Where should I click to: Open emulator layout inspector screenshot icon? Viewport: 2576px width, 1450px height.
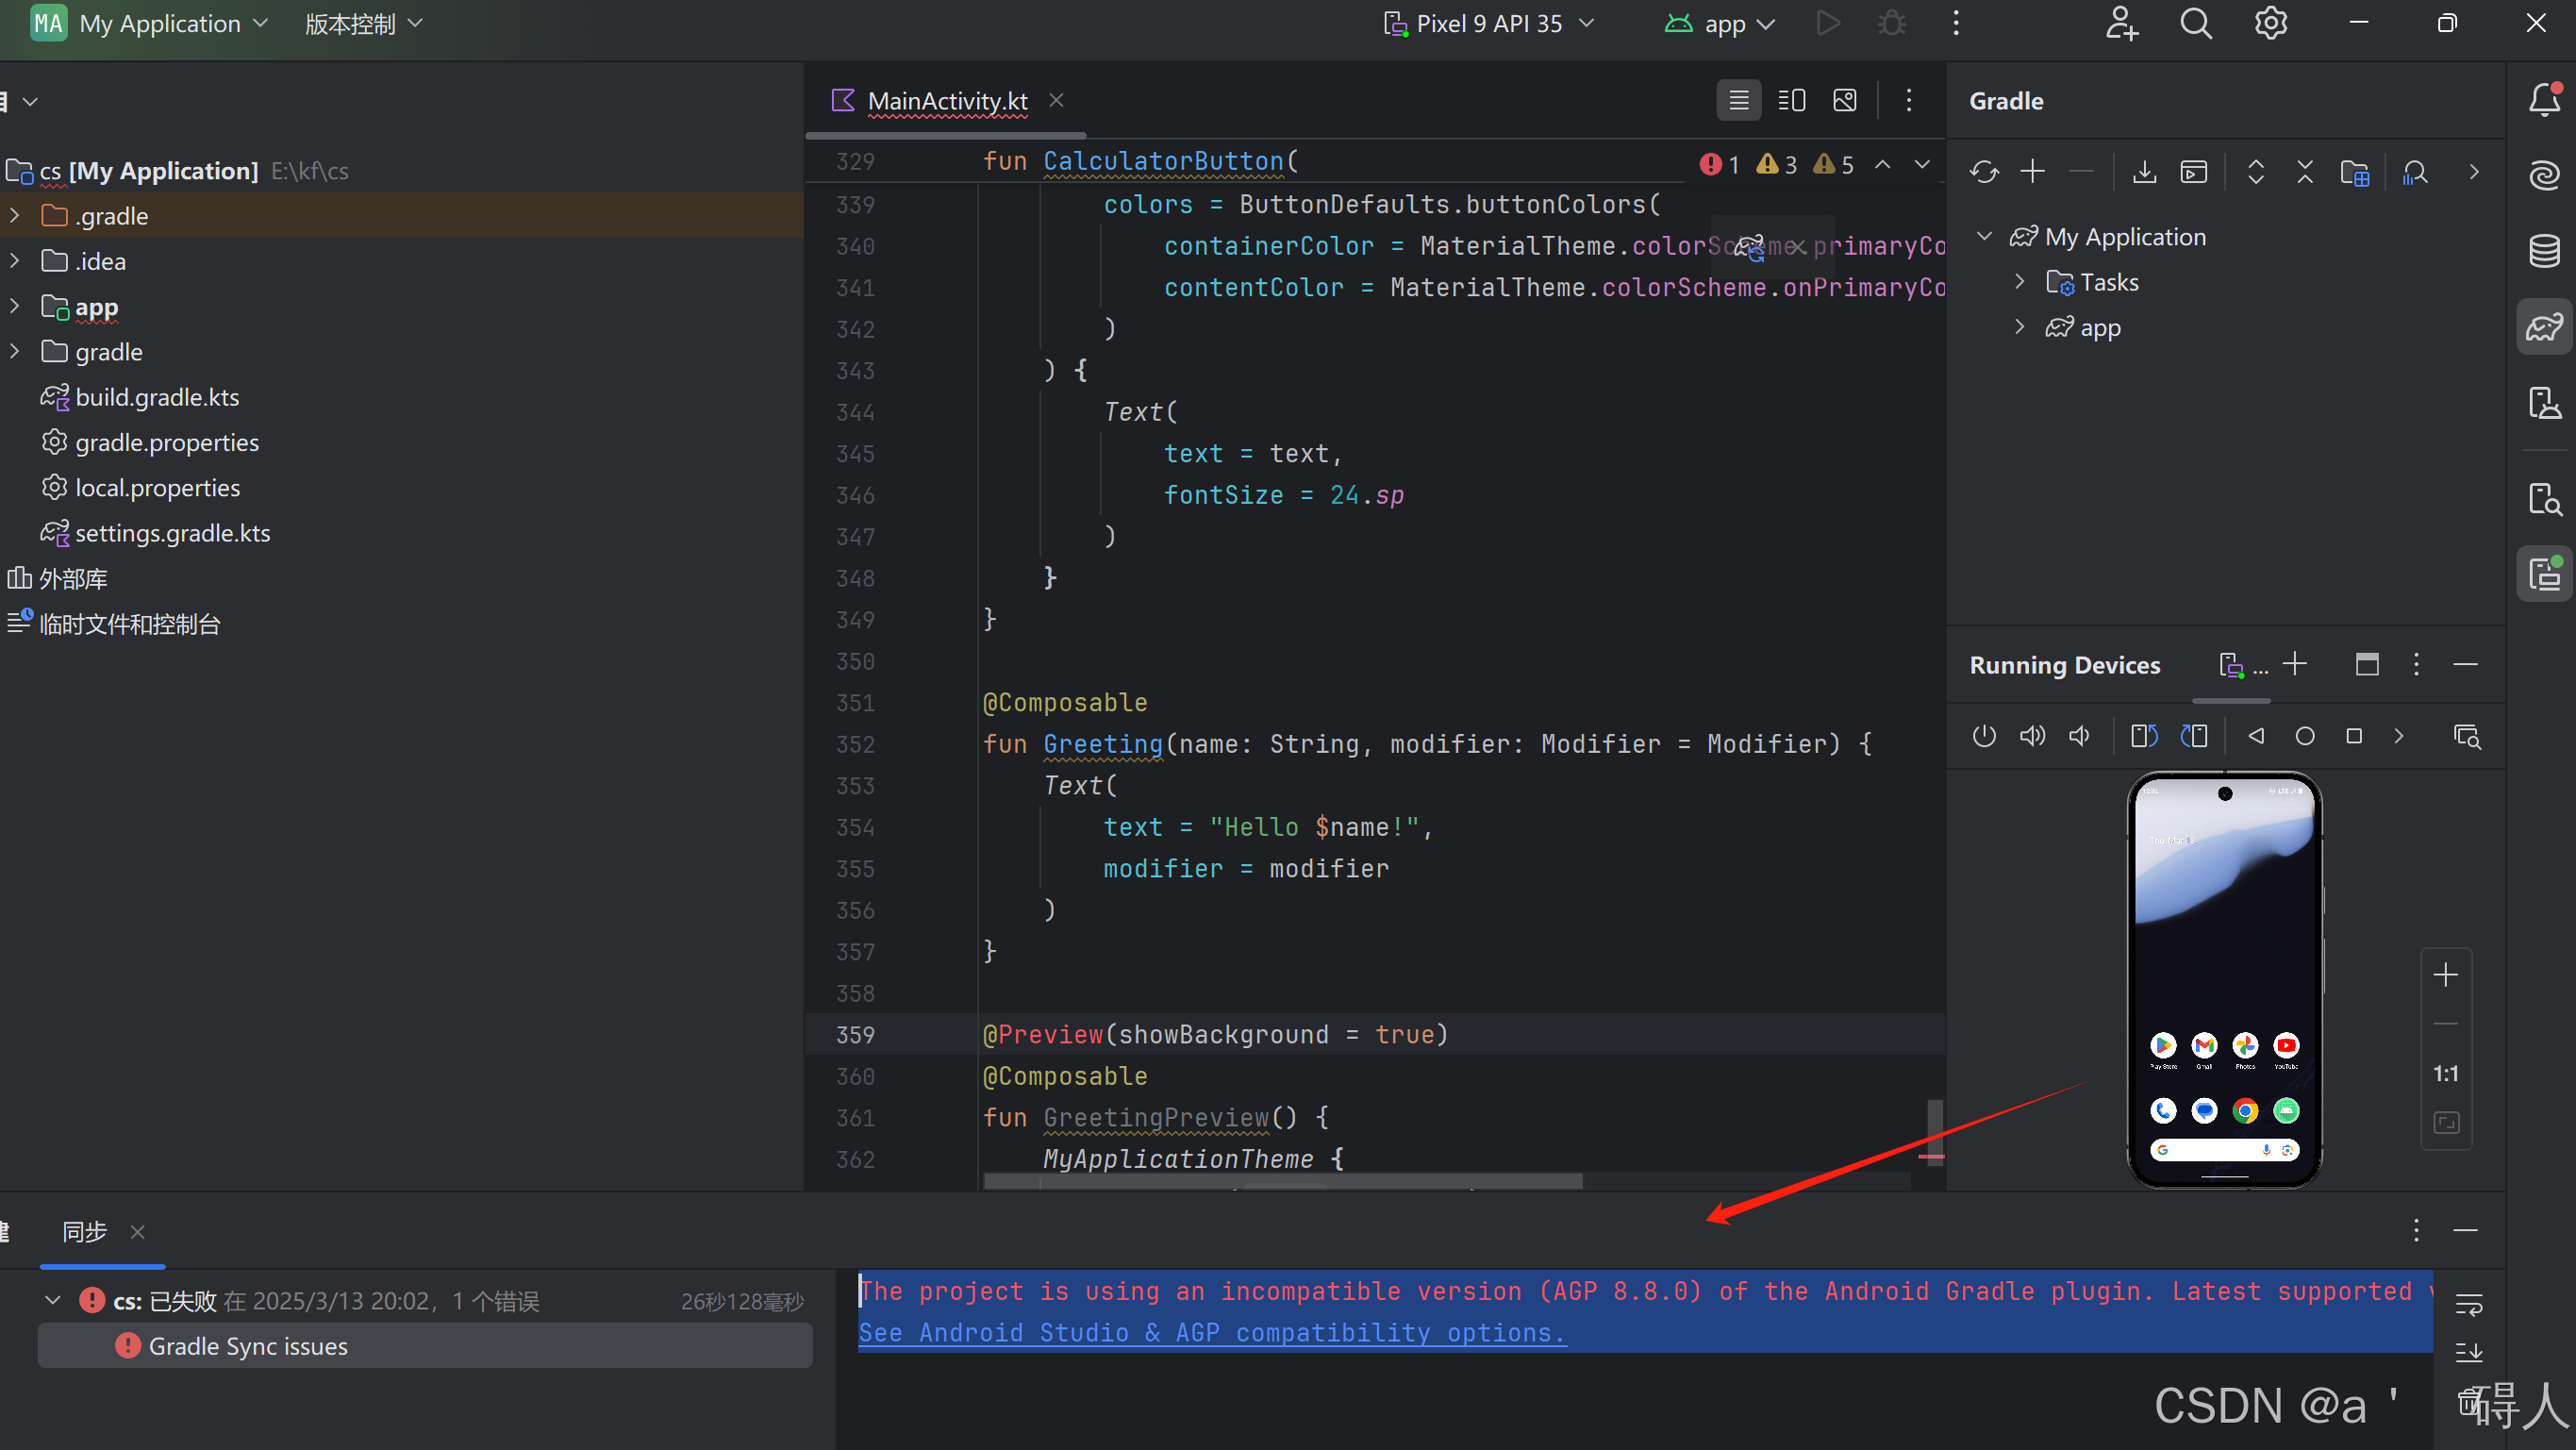pos(2467,736)
